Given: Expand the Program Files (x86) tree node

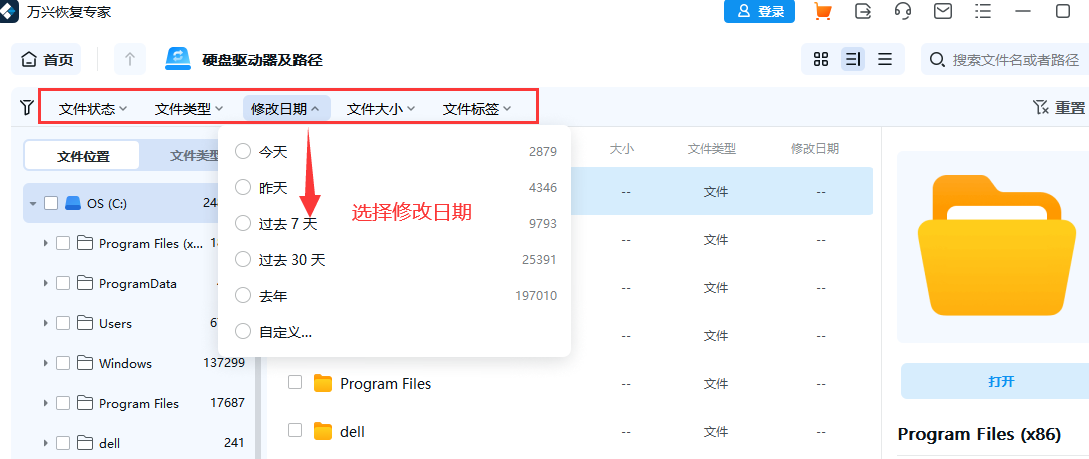Looking at the screenshot, I should click(x=46, y=244).
